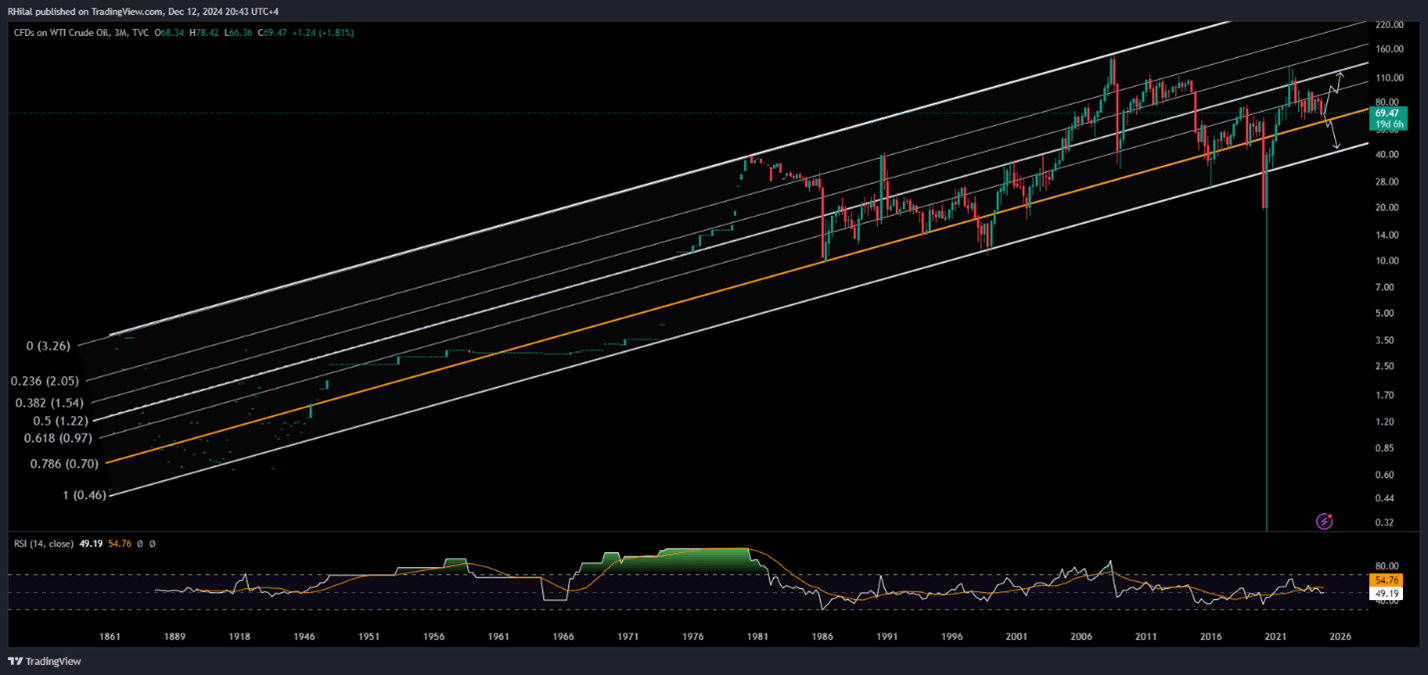Screen dimensions: 1428x675
Task: Click the closing price C69.47 in header
Action: (x=275, y=33)
